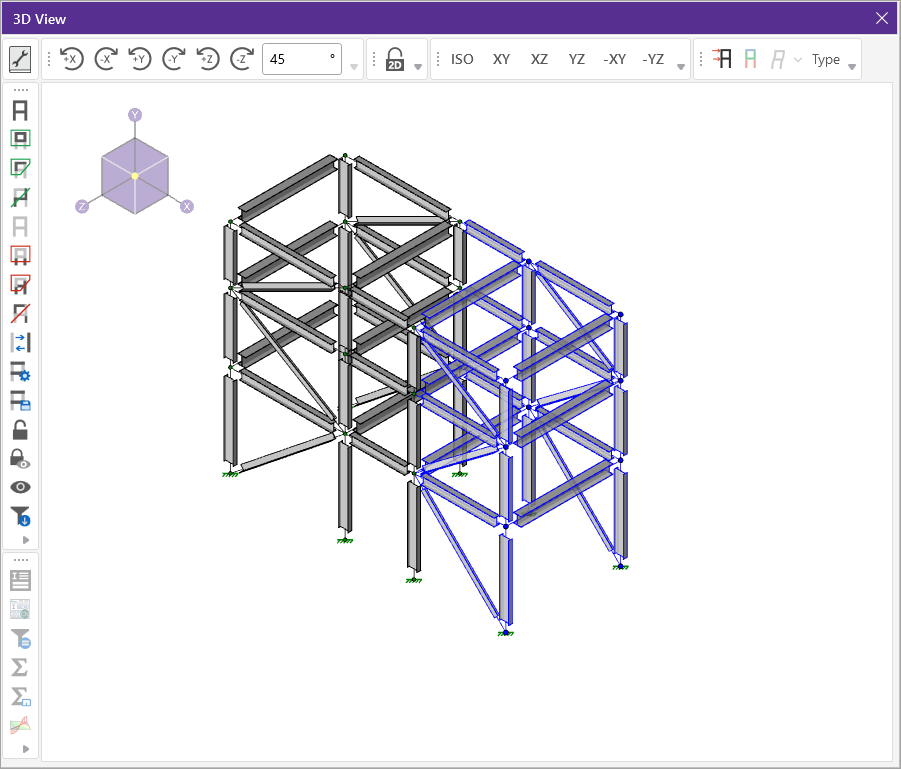Open the wrench view settings icon

(20, 60)
